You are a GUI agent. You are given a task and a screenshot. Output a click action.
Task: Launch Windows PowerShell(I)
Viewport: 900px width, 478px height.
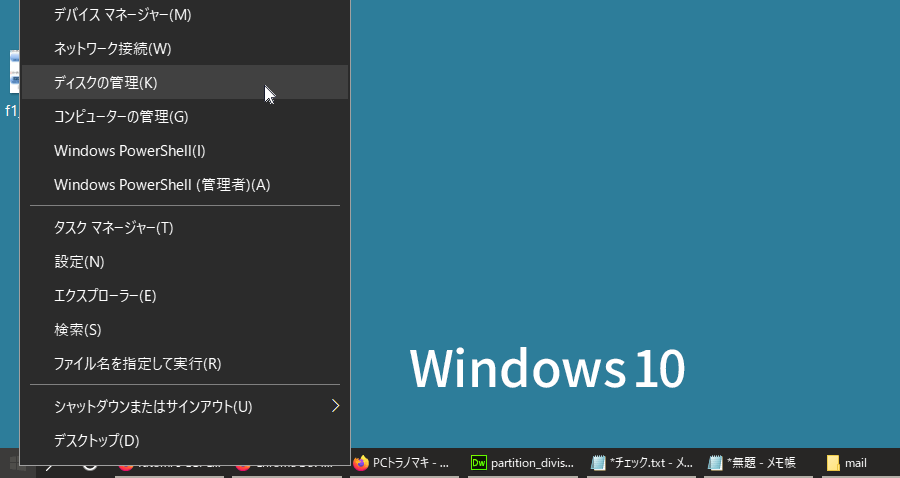[x=185, y=151]
